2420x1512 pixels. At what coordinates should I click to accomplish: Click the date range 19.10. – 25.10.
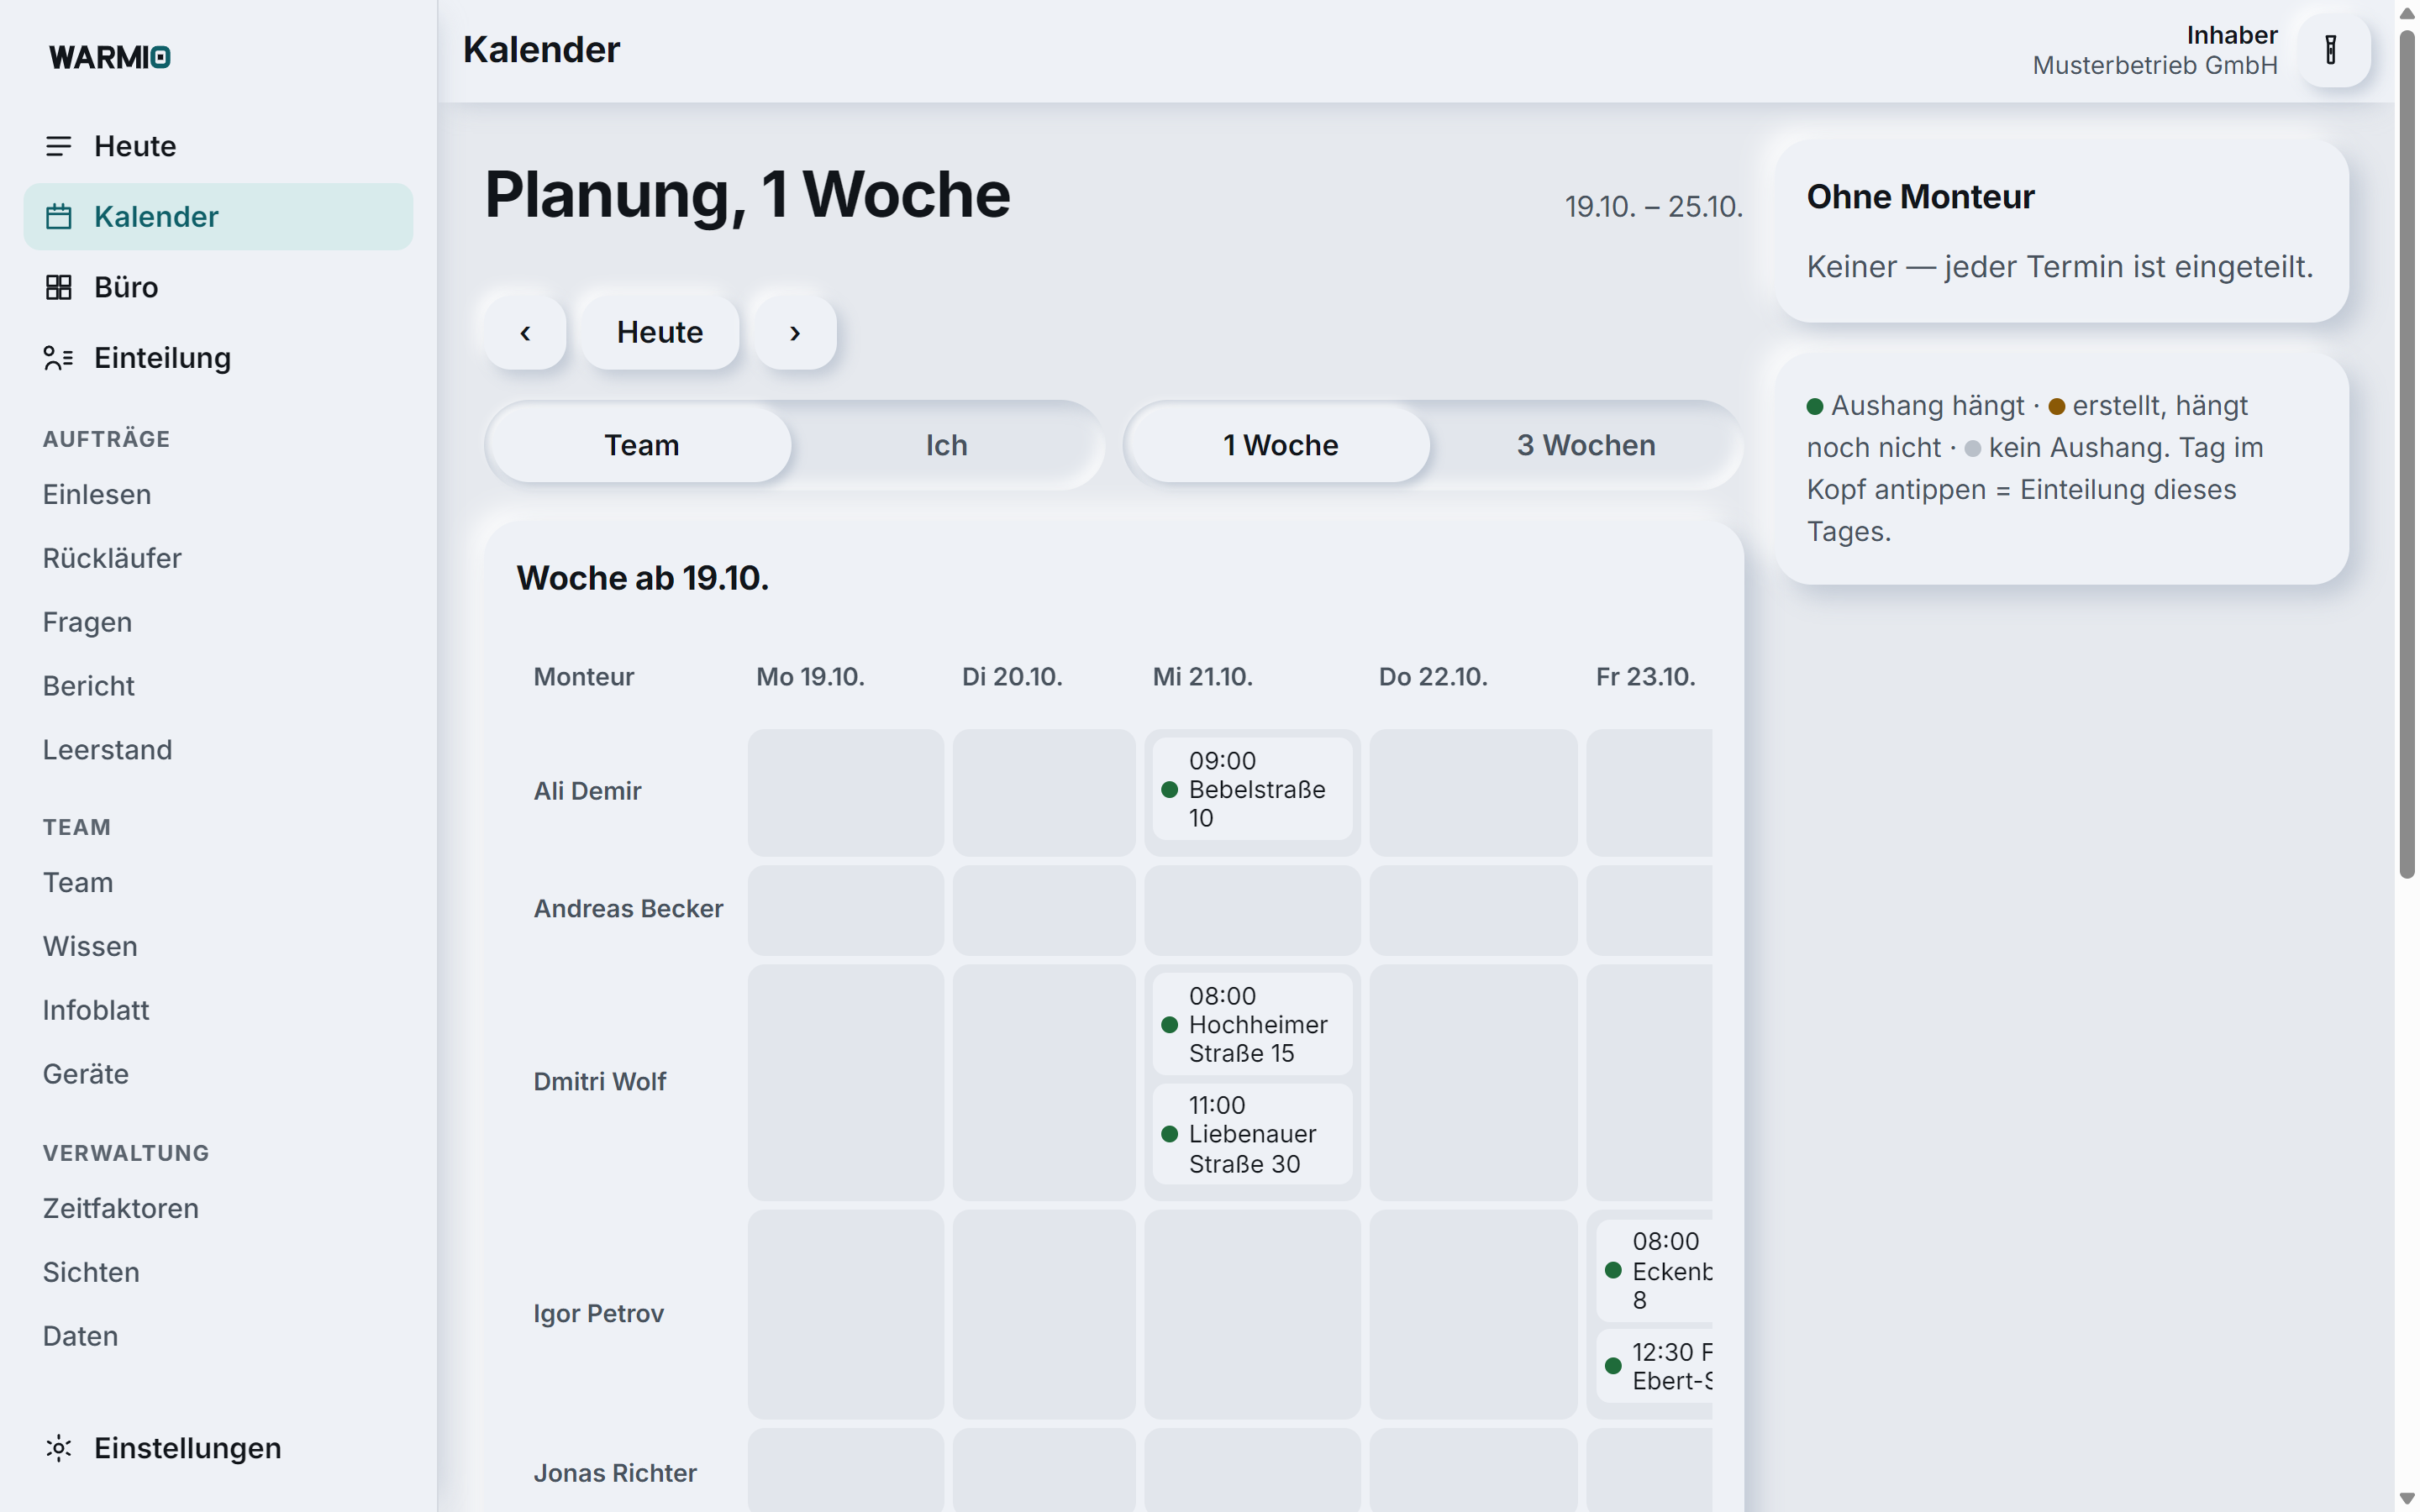(1653, 206)
